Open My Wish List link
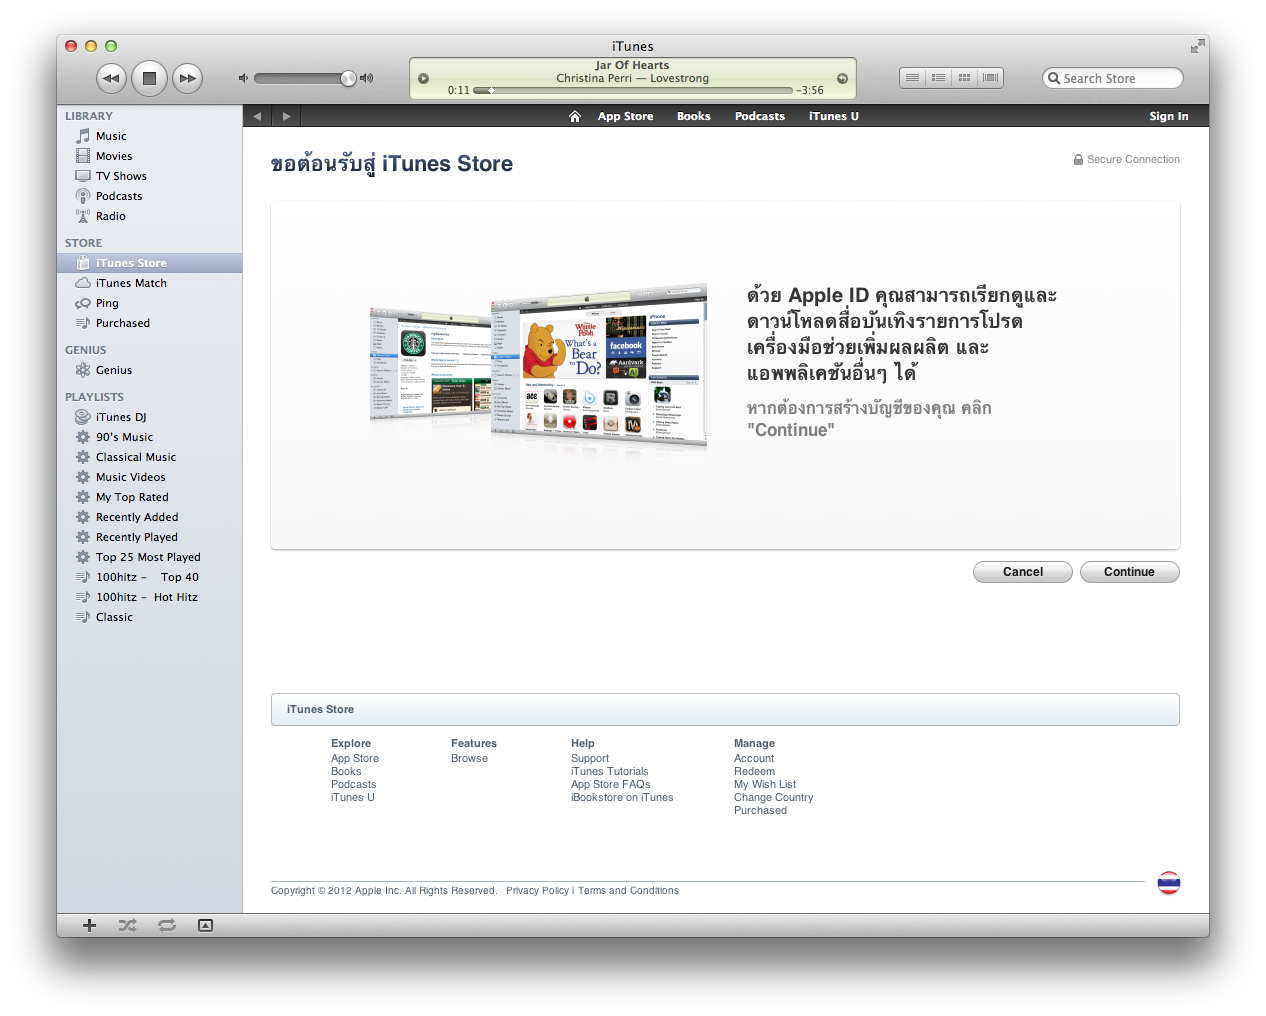The height and width of the screenshot is (1016, 1266). click(x=765, y=785)
